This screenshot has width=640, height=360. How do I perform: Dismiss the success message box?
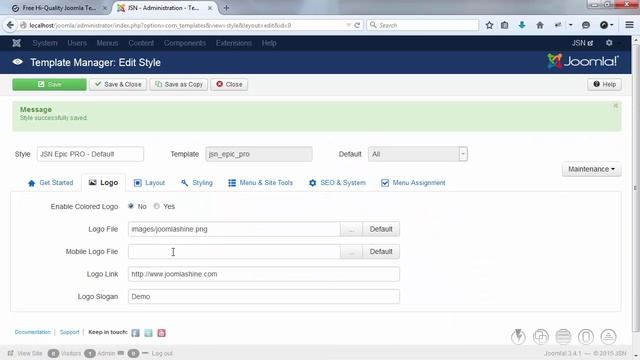(x=615, y=106)
